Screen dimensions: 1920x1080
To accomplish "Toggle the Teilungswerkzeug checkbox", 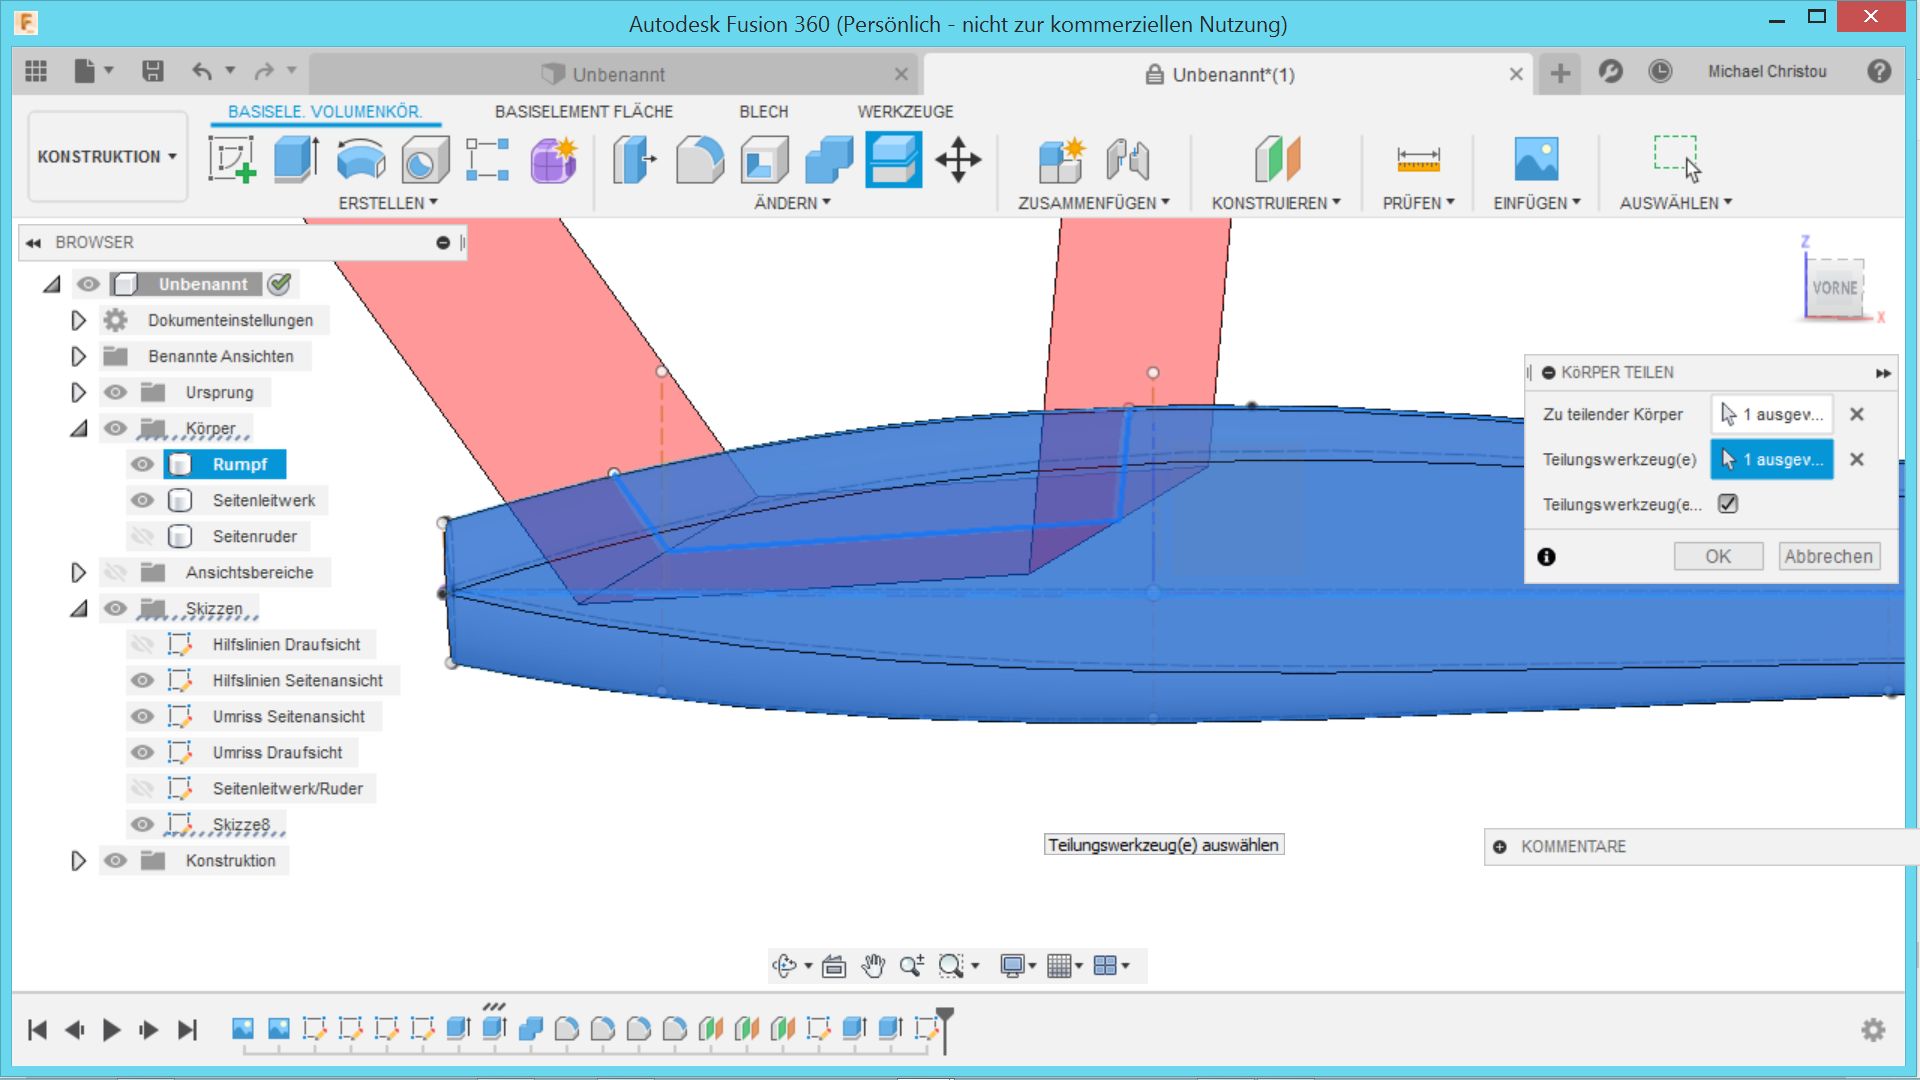I will 1728,504.
